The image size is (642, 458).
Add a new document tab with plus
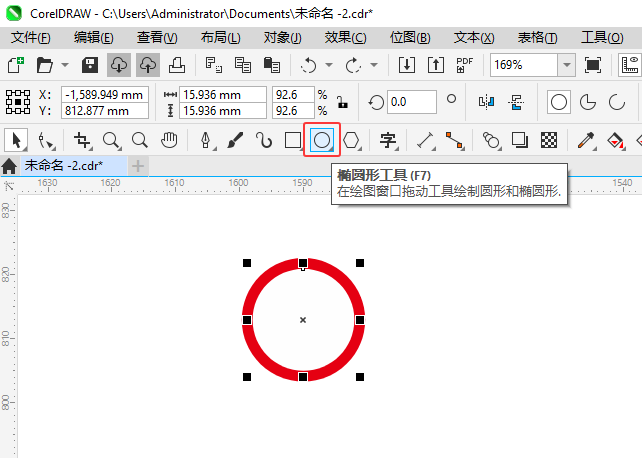(x=138, y=166)
